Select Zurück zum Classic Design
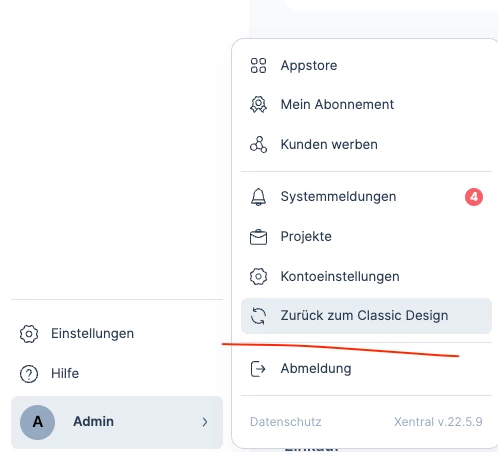The height and width of the screenshot is (452, 498). 366,316
